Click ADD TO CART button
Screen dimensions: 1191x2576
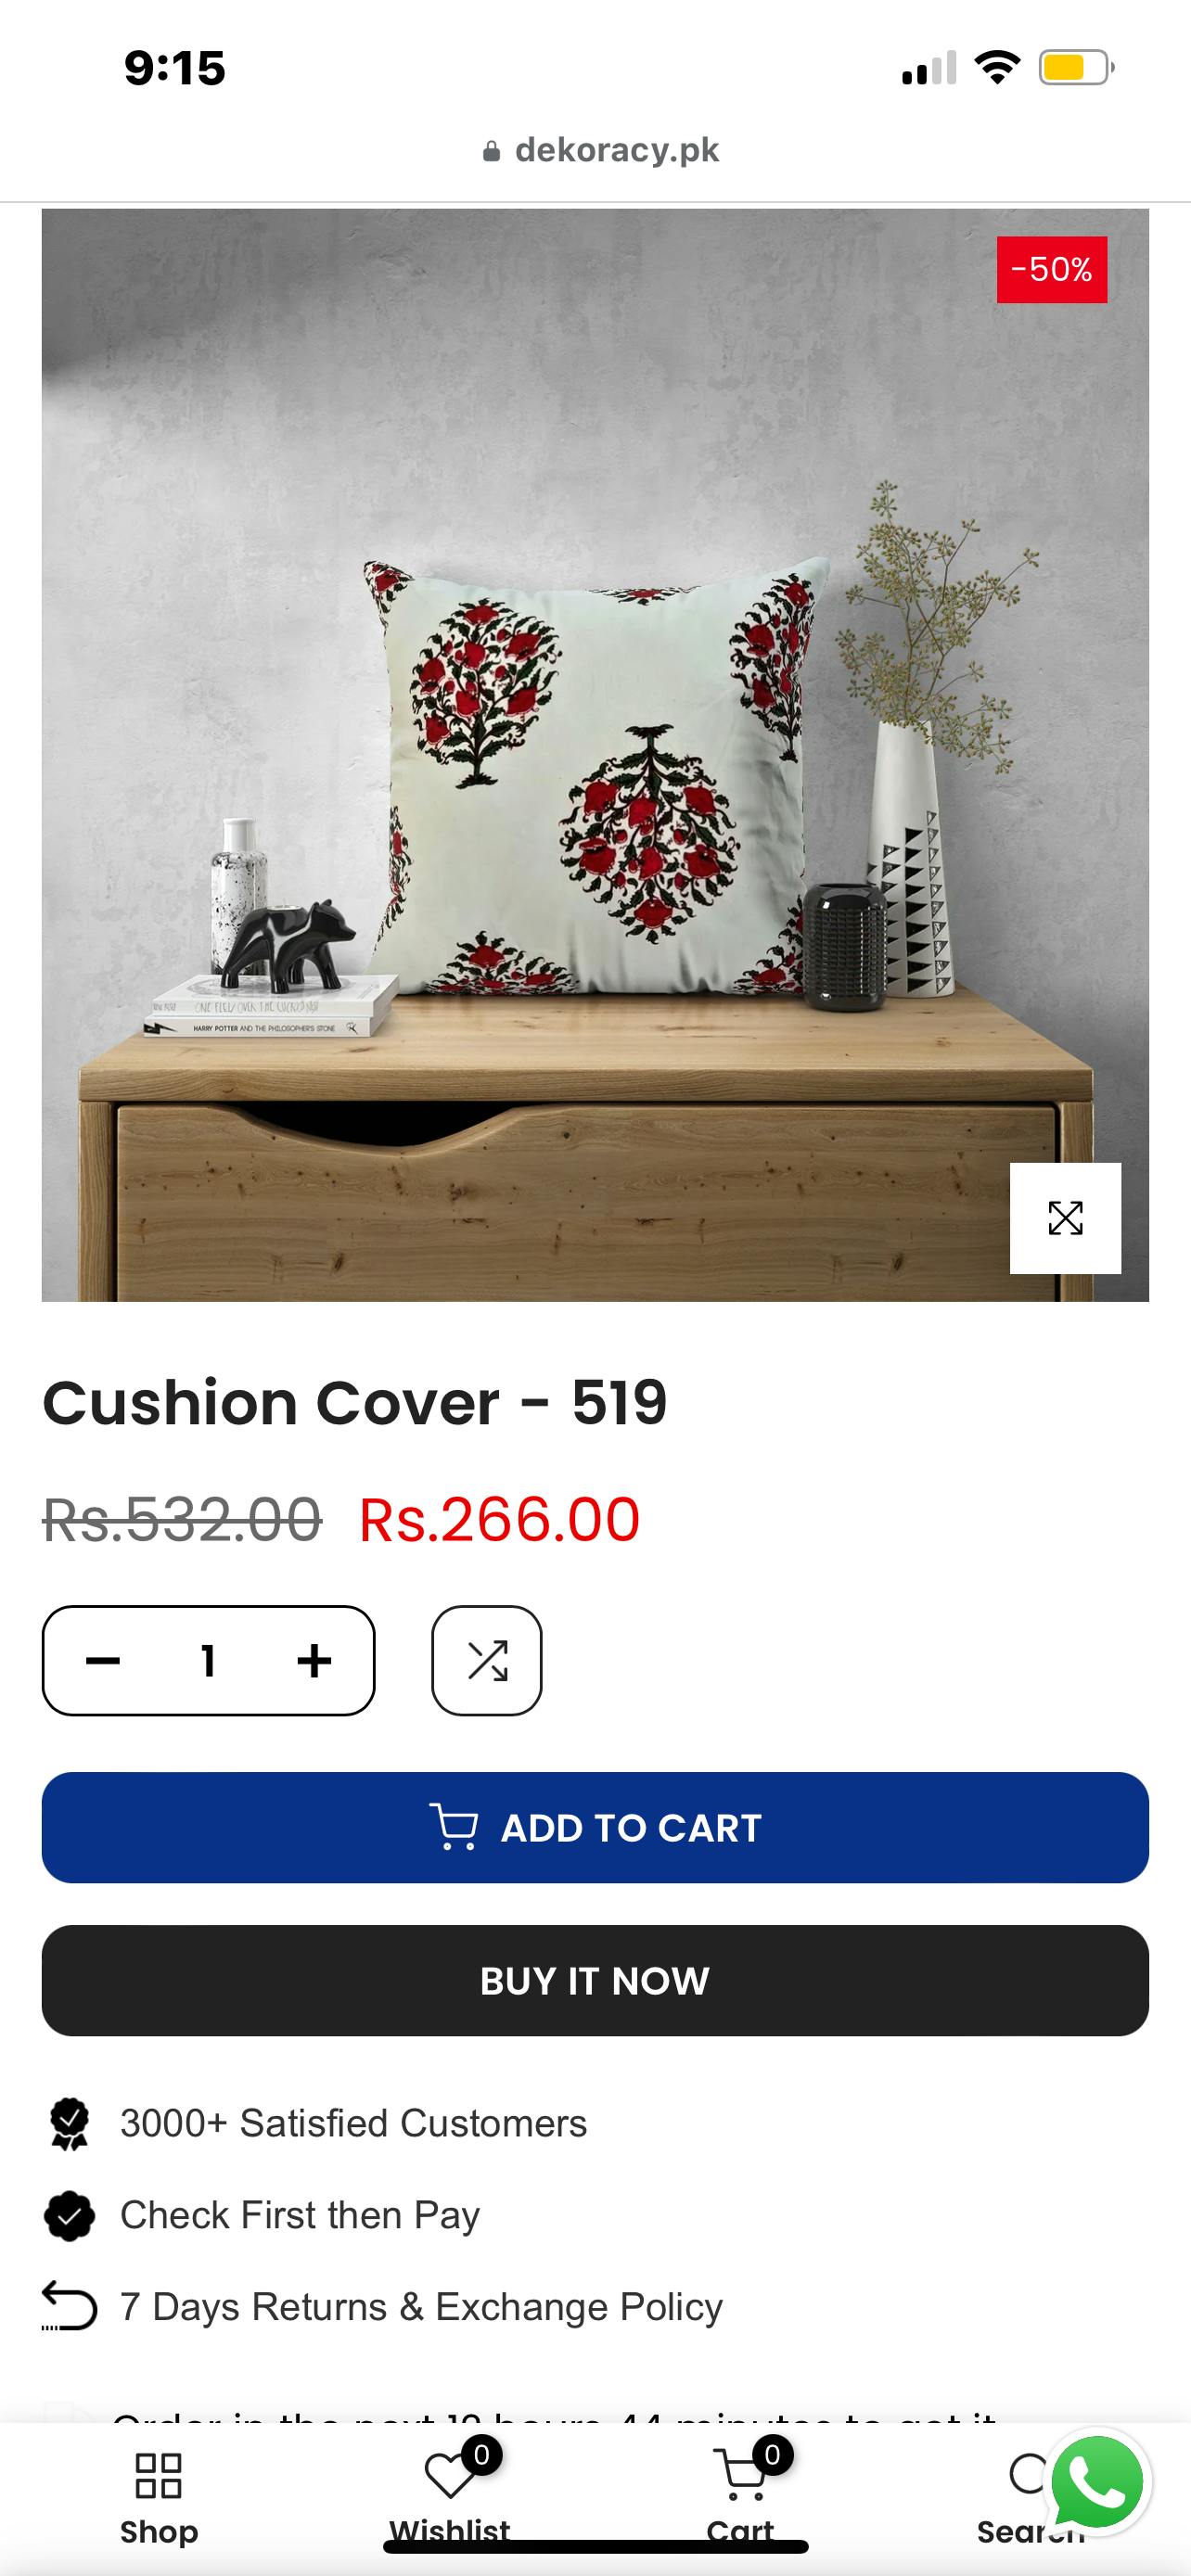click(x=595, y=1828)
